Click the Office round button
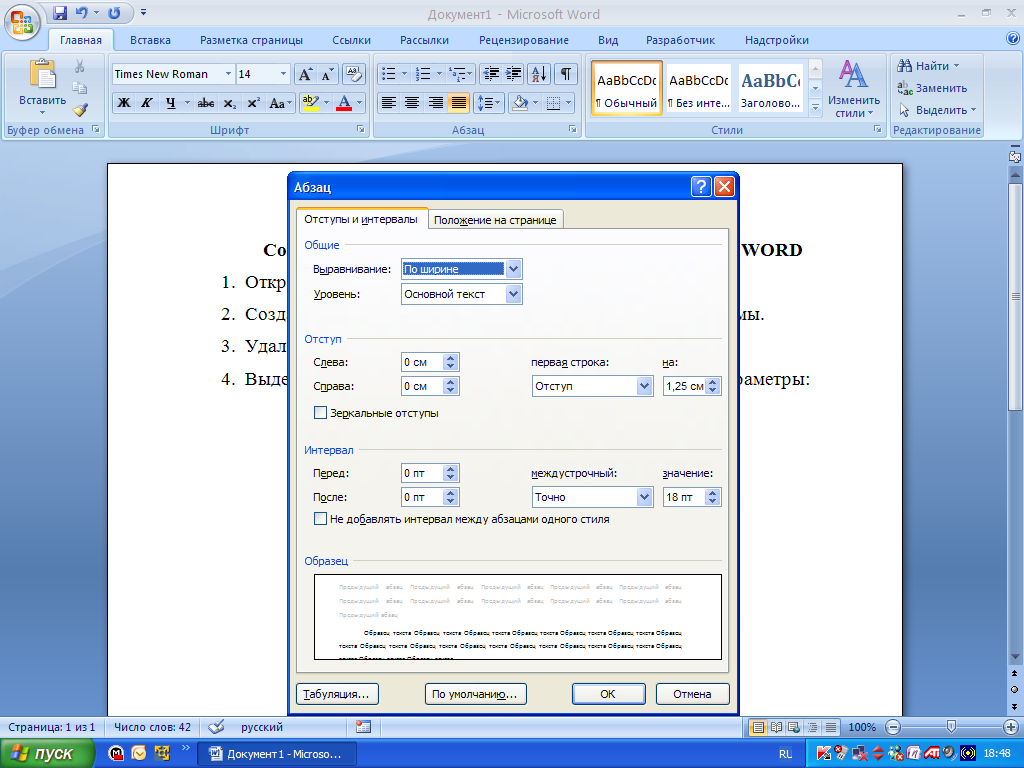This screenshot has height=768, width=1024. (22, 22)
